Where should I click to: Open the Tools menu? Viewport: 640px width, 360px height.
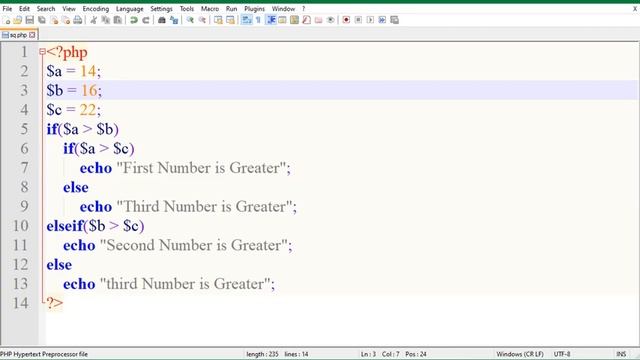187,9
